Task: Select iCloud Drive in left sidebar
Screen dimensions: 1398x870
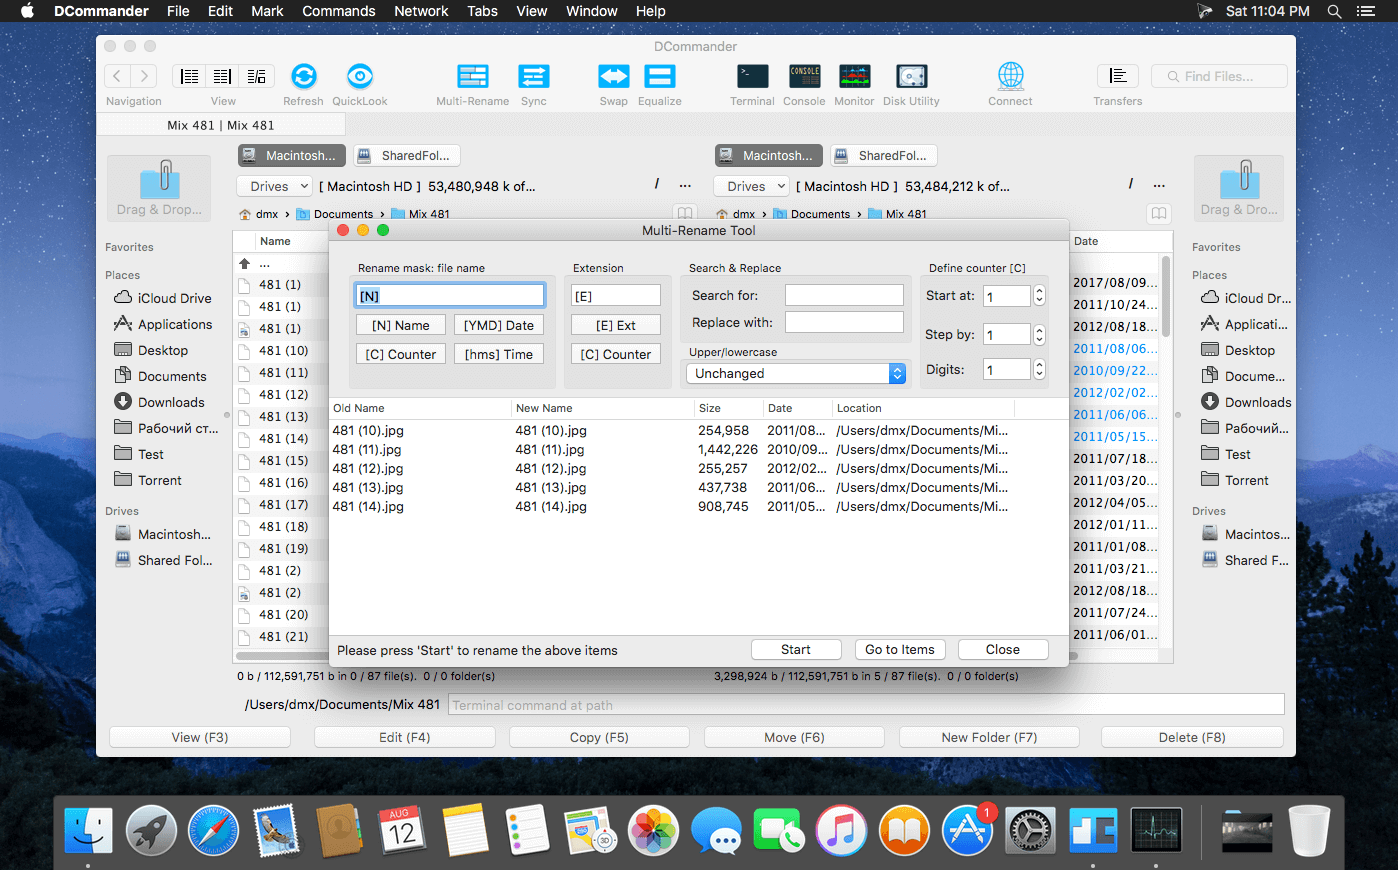Action: pyautogui.click(x=163, y=298)
